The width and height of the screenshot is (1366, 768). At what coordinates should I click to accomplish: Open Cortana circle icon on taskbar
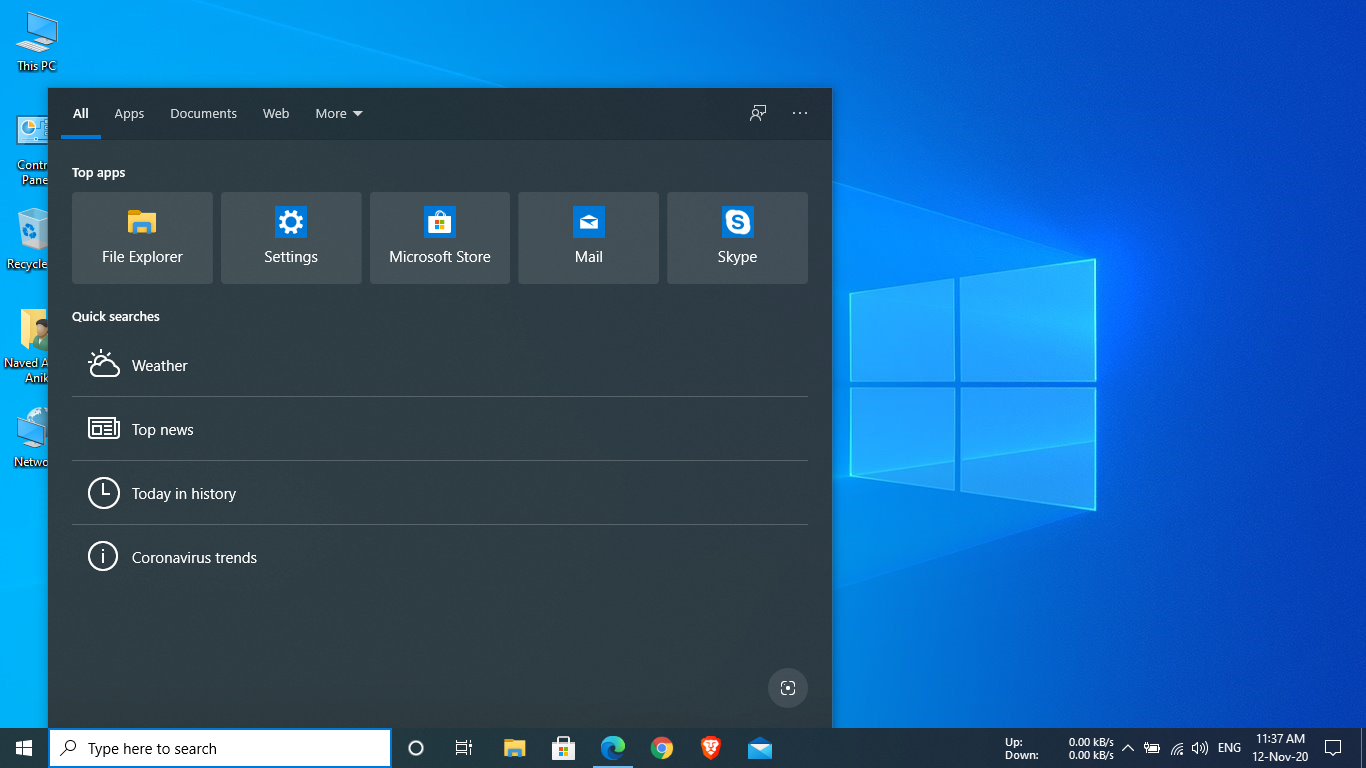tap(416, 748)
